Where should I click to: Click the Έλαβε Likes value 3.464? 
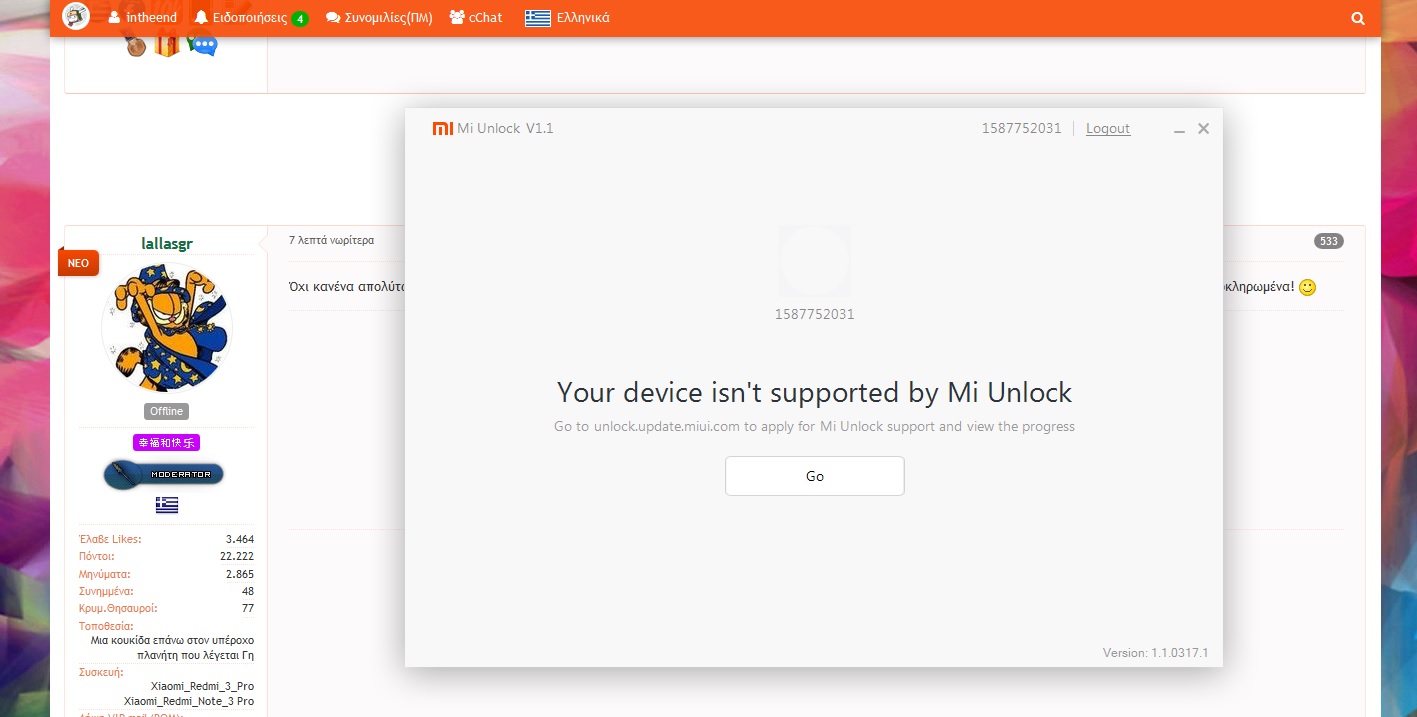click(x=240, y=539)
